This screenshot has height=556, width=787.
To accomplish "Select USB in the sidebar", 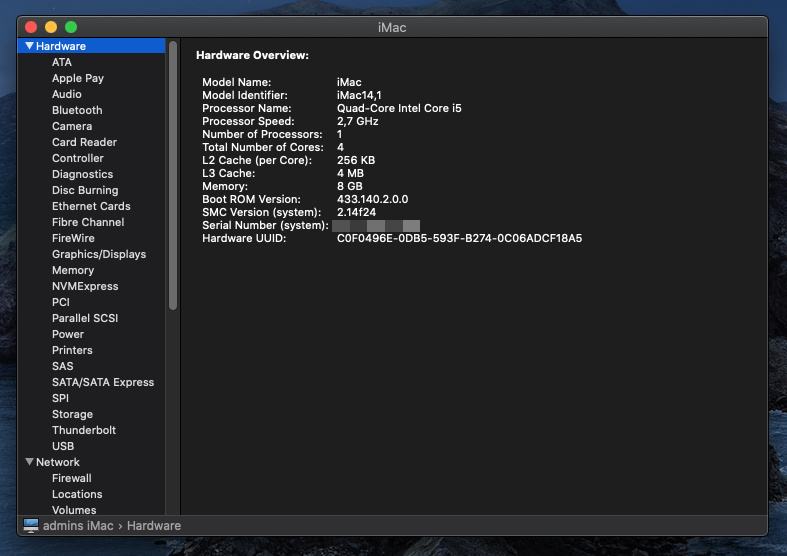I will click(x=63, y=446).
